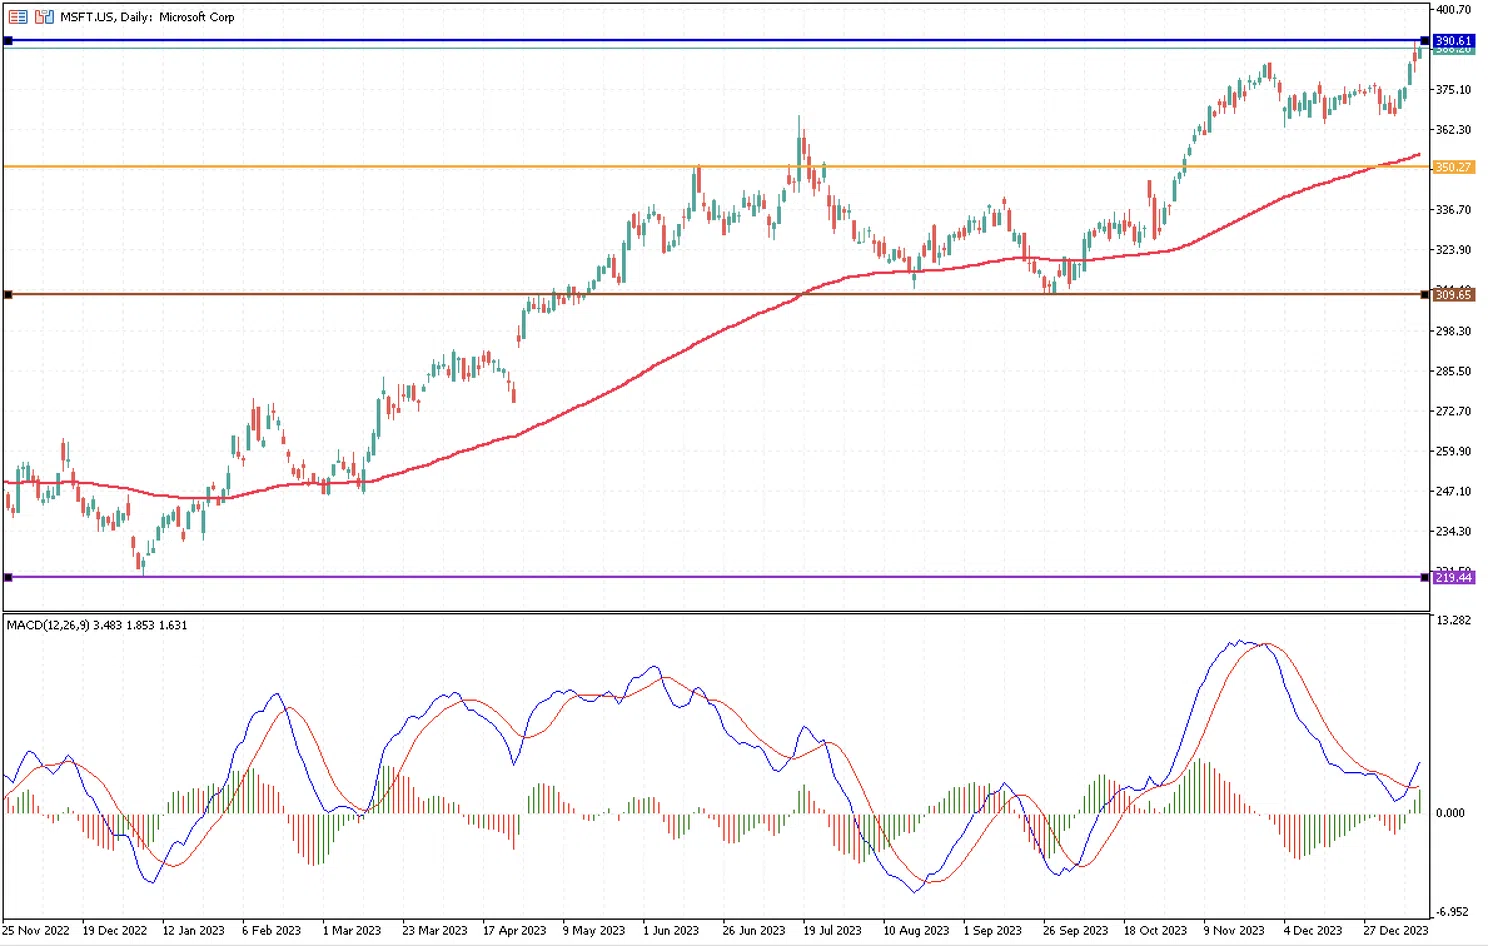
Task: Click the 4 Dec 2023 date marker
Action: pos(1312,930)
